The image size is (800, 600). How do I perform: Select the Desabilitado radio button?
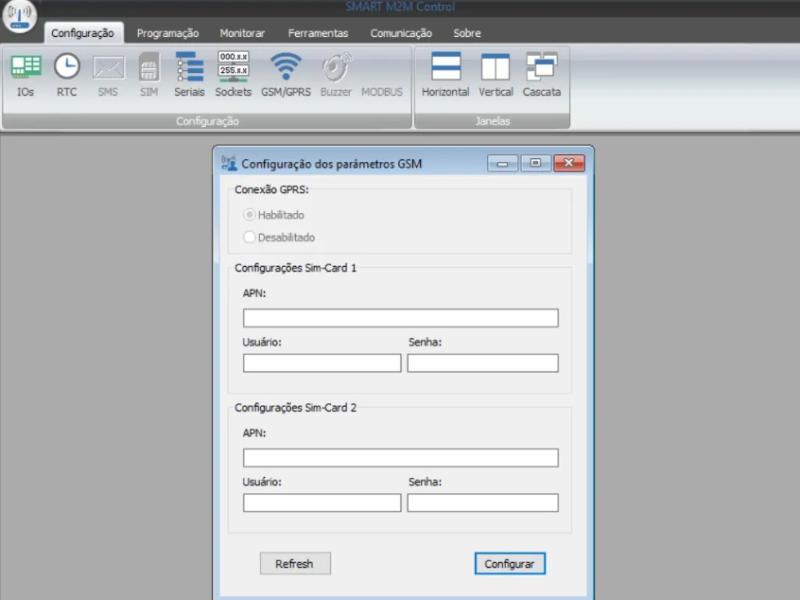pos(249,238)
